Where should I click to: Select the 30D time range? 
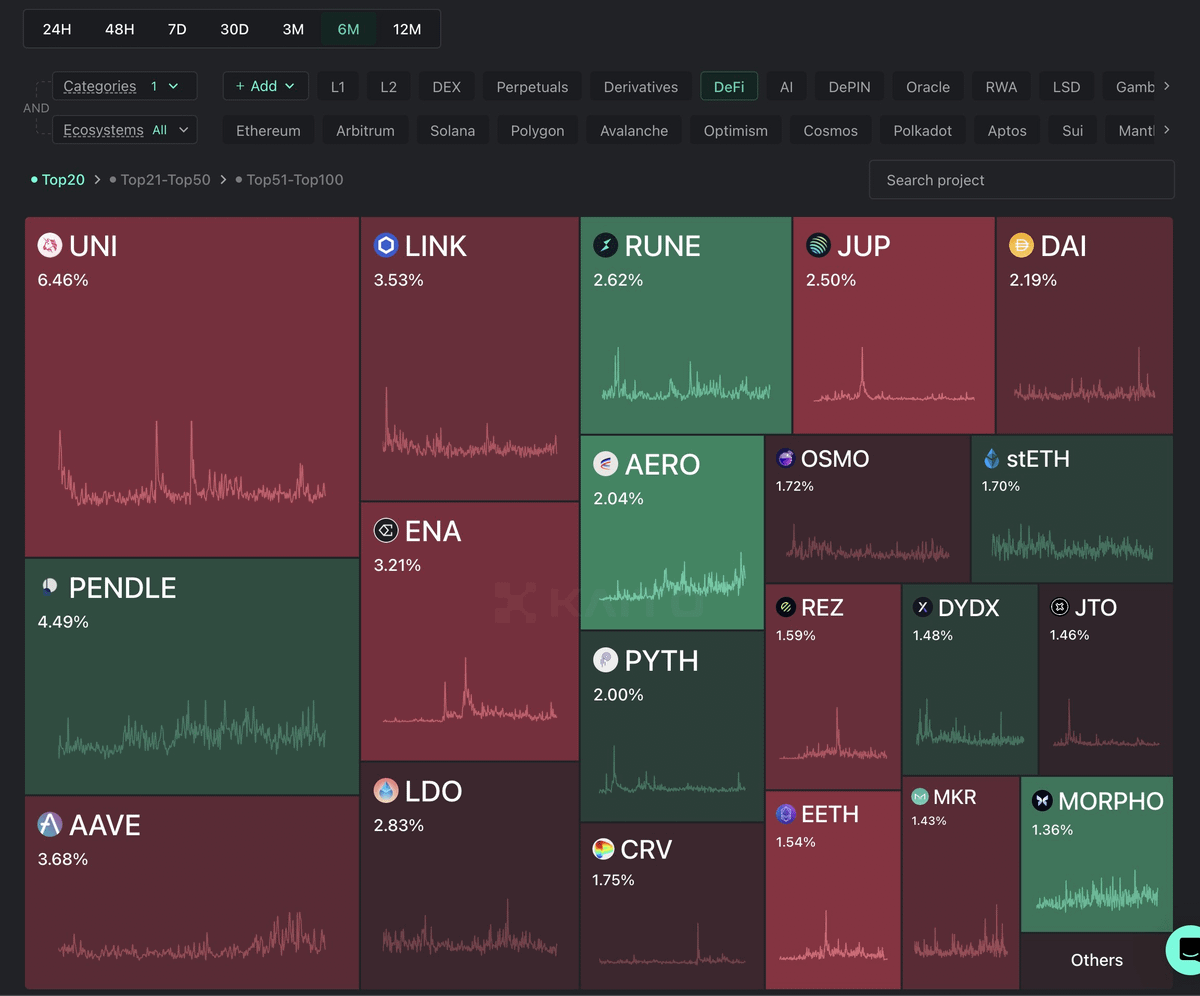[234, 29]
